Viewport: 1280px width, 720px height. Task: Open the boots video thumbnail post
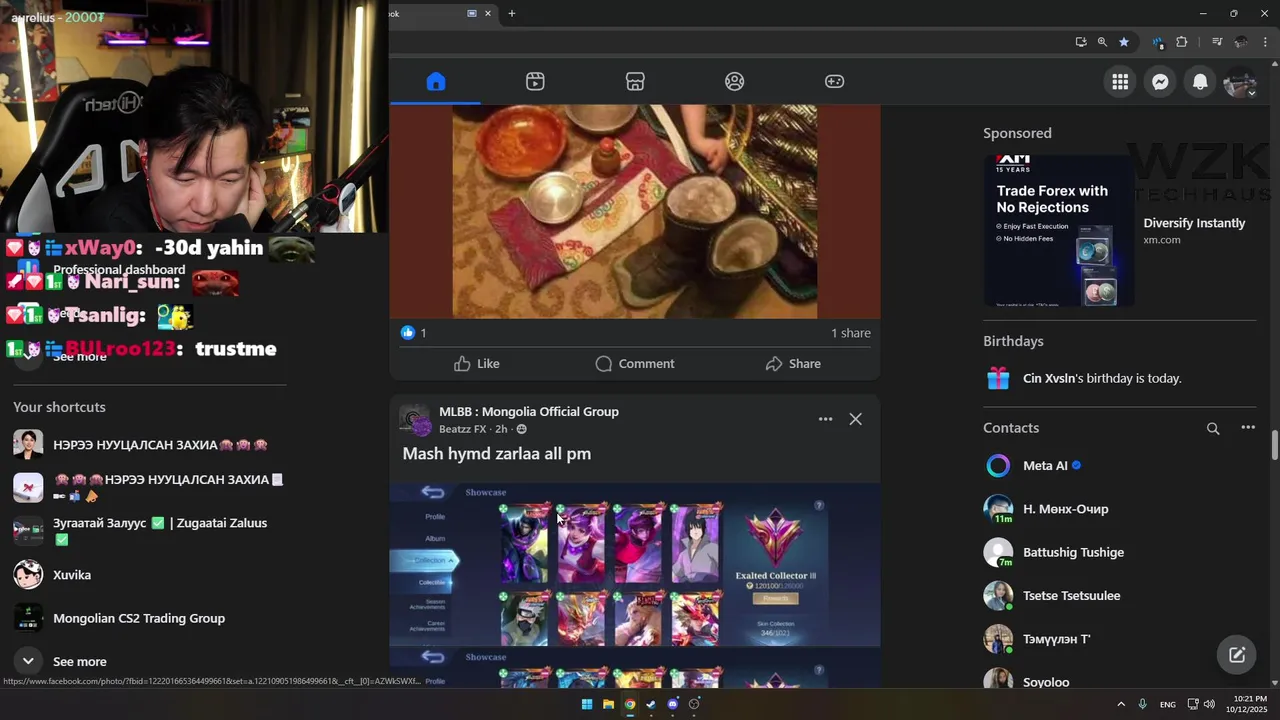pyautogui.click(x=635, y=211)
